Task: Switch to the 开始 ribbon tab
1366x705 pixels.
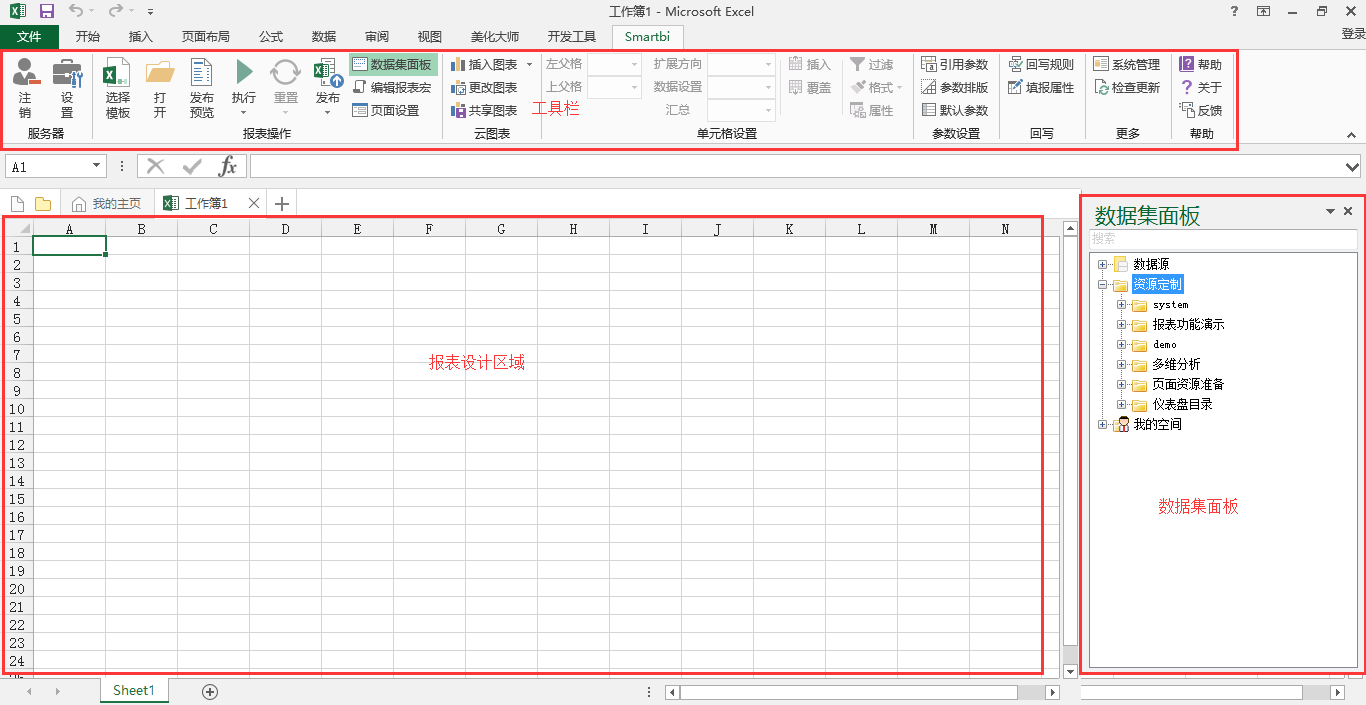Action: pyautogui.click(x=88, y=37)
